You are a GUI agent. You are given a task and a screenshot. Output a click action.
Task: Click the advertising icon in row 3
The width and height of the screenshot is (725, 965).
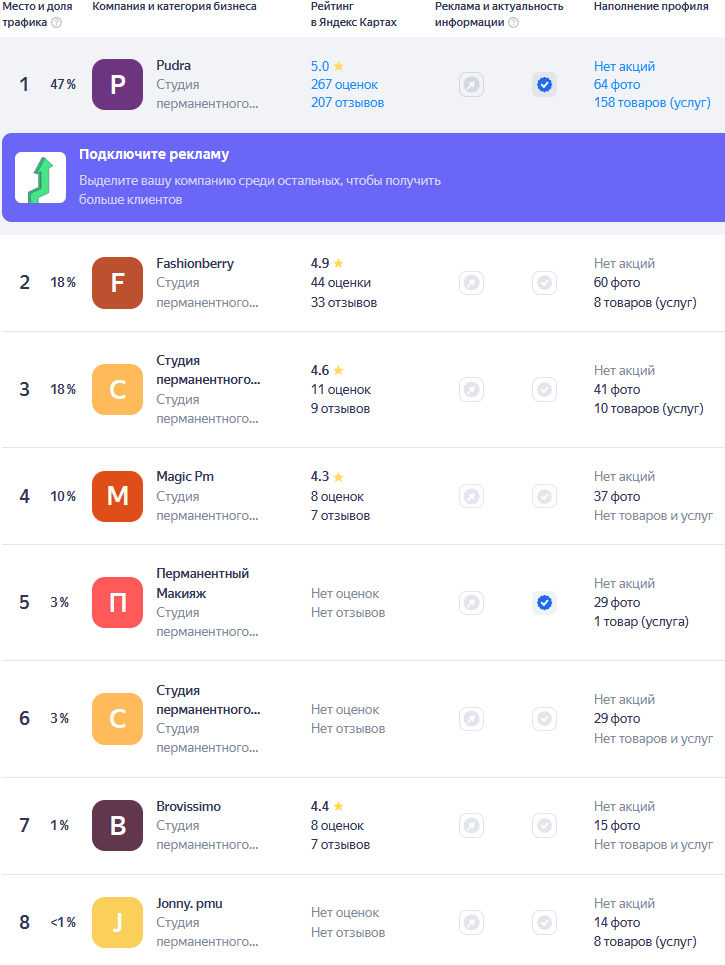(471, 390)
